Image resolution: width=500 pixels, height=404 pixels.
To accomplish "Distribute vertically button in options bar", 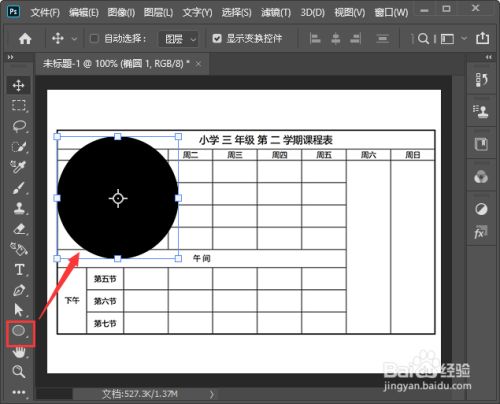I will pos(383,39).
